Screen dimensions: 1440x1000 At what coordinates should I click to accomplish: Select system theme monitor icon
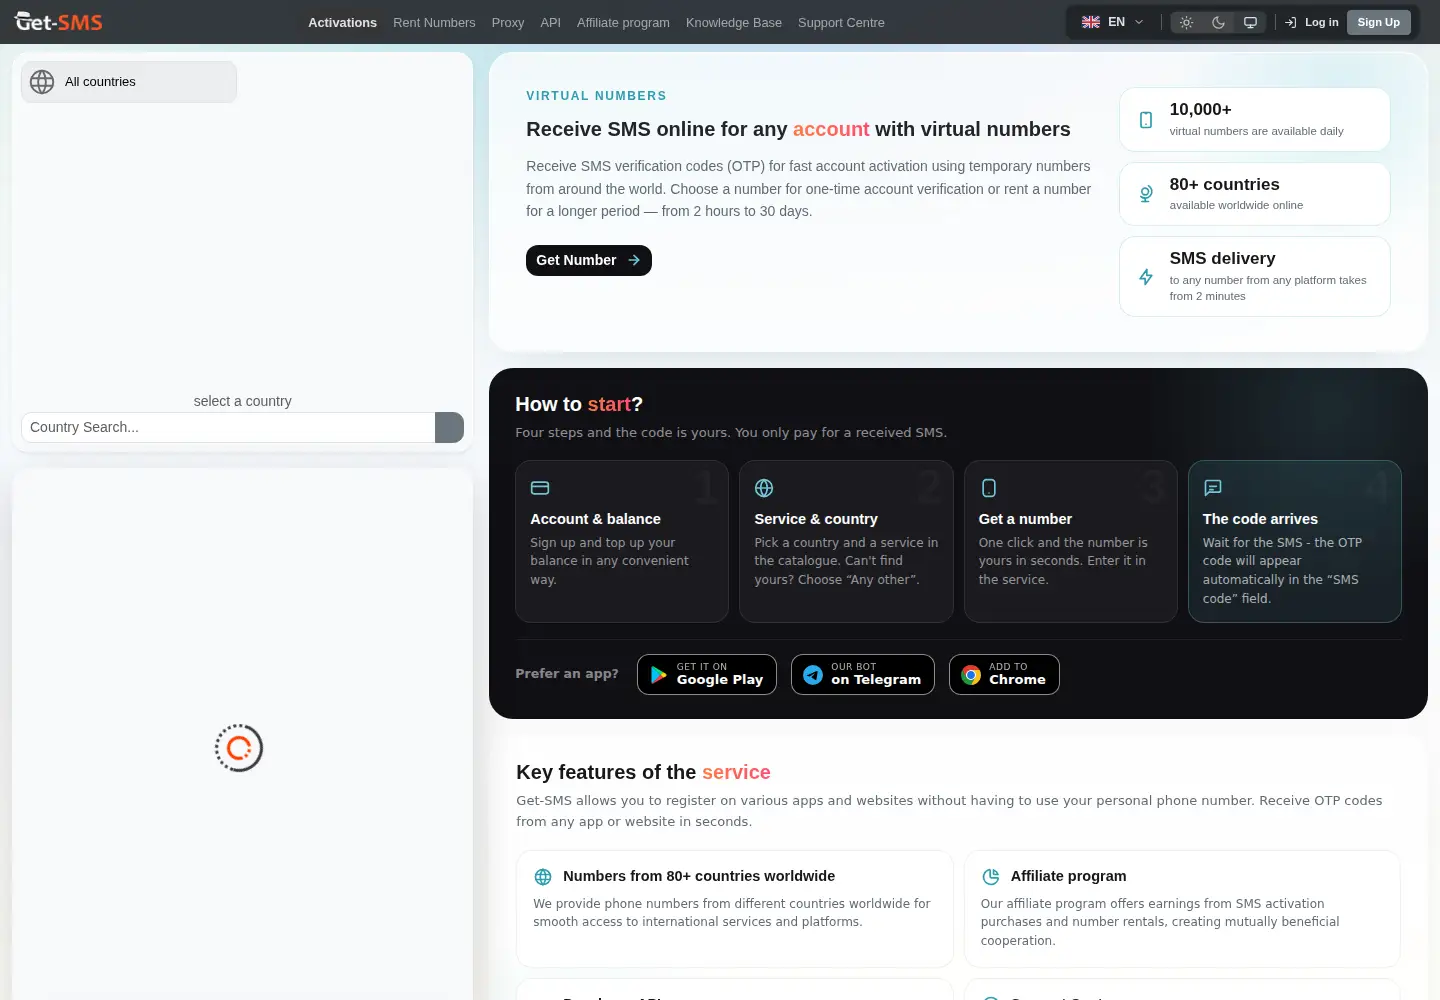(x=1250, y=22)
